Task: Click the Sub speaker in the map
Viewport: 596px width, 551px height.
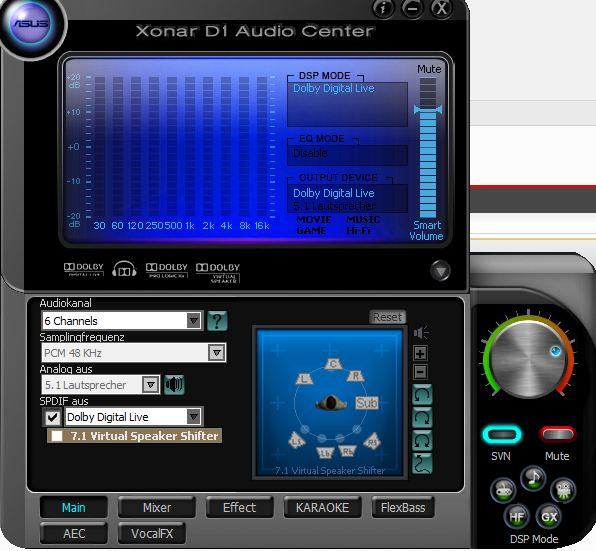Action: coord(366,403)
